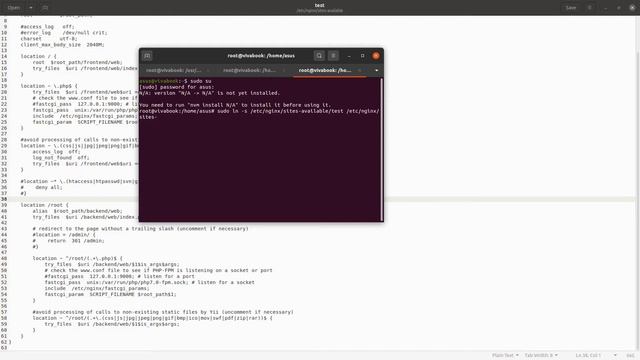Switch to first terminal tab root@vivabook: /usr/...
Viewport: 640px width, 360px height.
click(173, 70)
